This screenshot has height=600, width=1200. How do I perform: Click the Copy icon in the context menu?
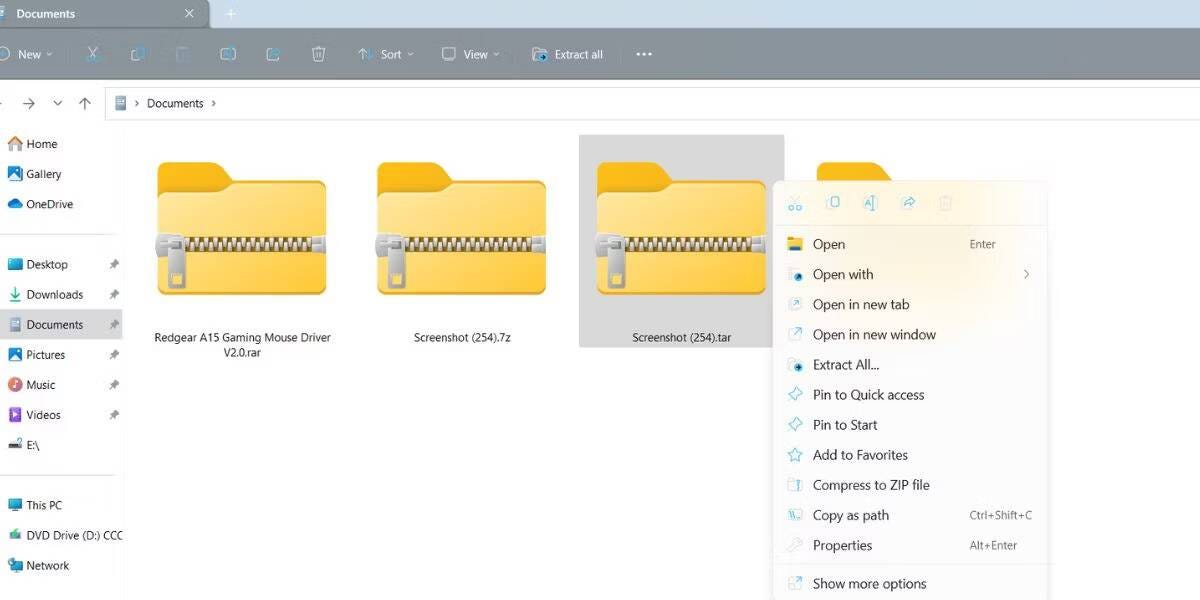click(834, 203)
